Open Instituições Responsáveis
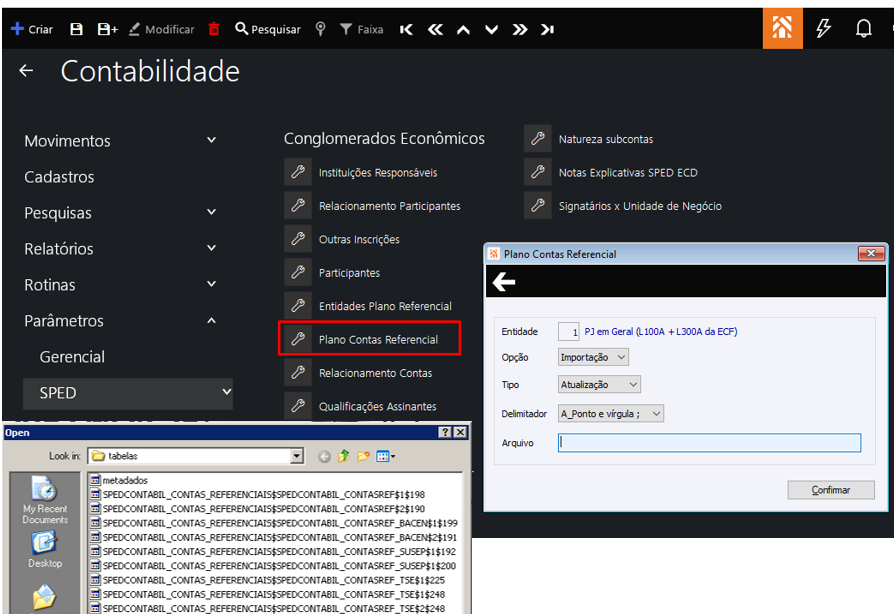894x615 pixels. coord(377,173)
